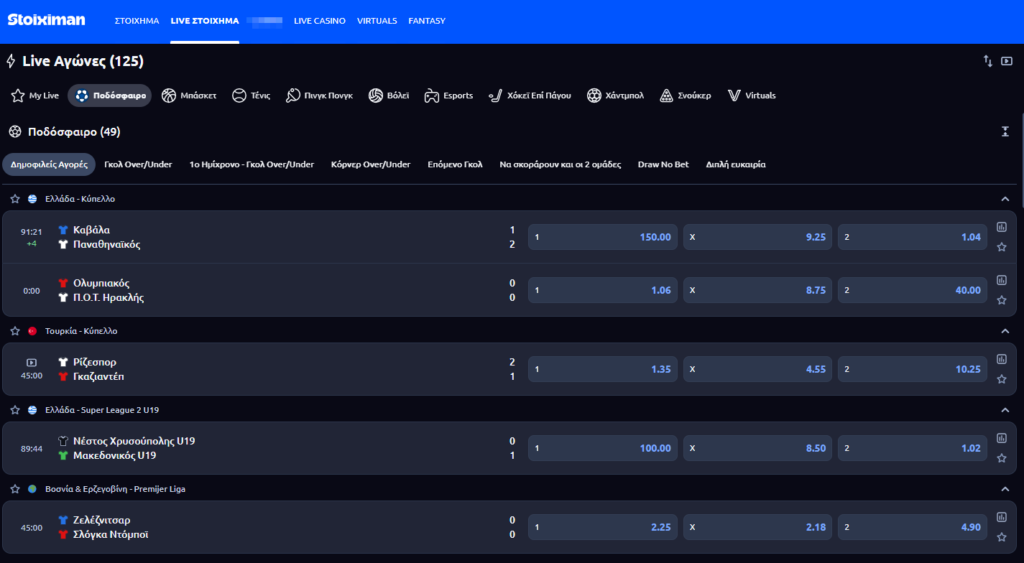Image resolution: width=1024 pixels, height=563 pixels.
Task: Open the video player icon at top right
Action: 1006,61
